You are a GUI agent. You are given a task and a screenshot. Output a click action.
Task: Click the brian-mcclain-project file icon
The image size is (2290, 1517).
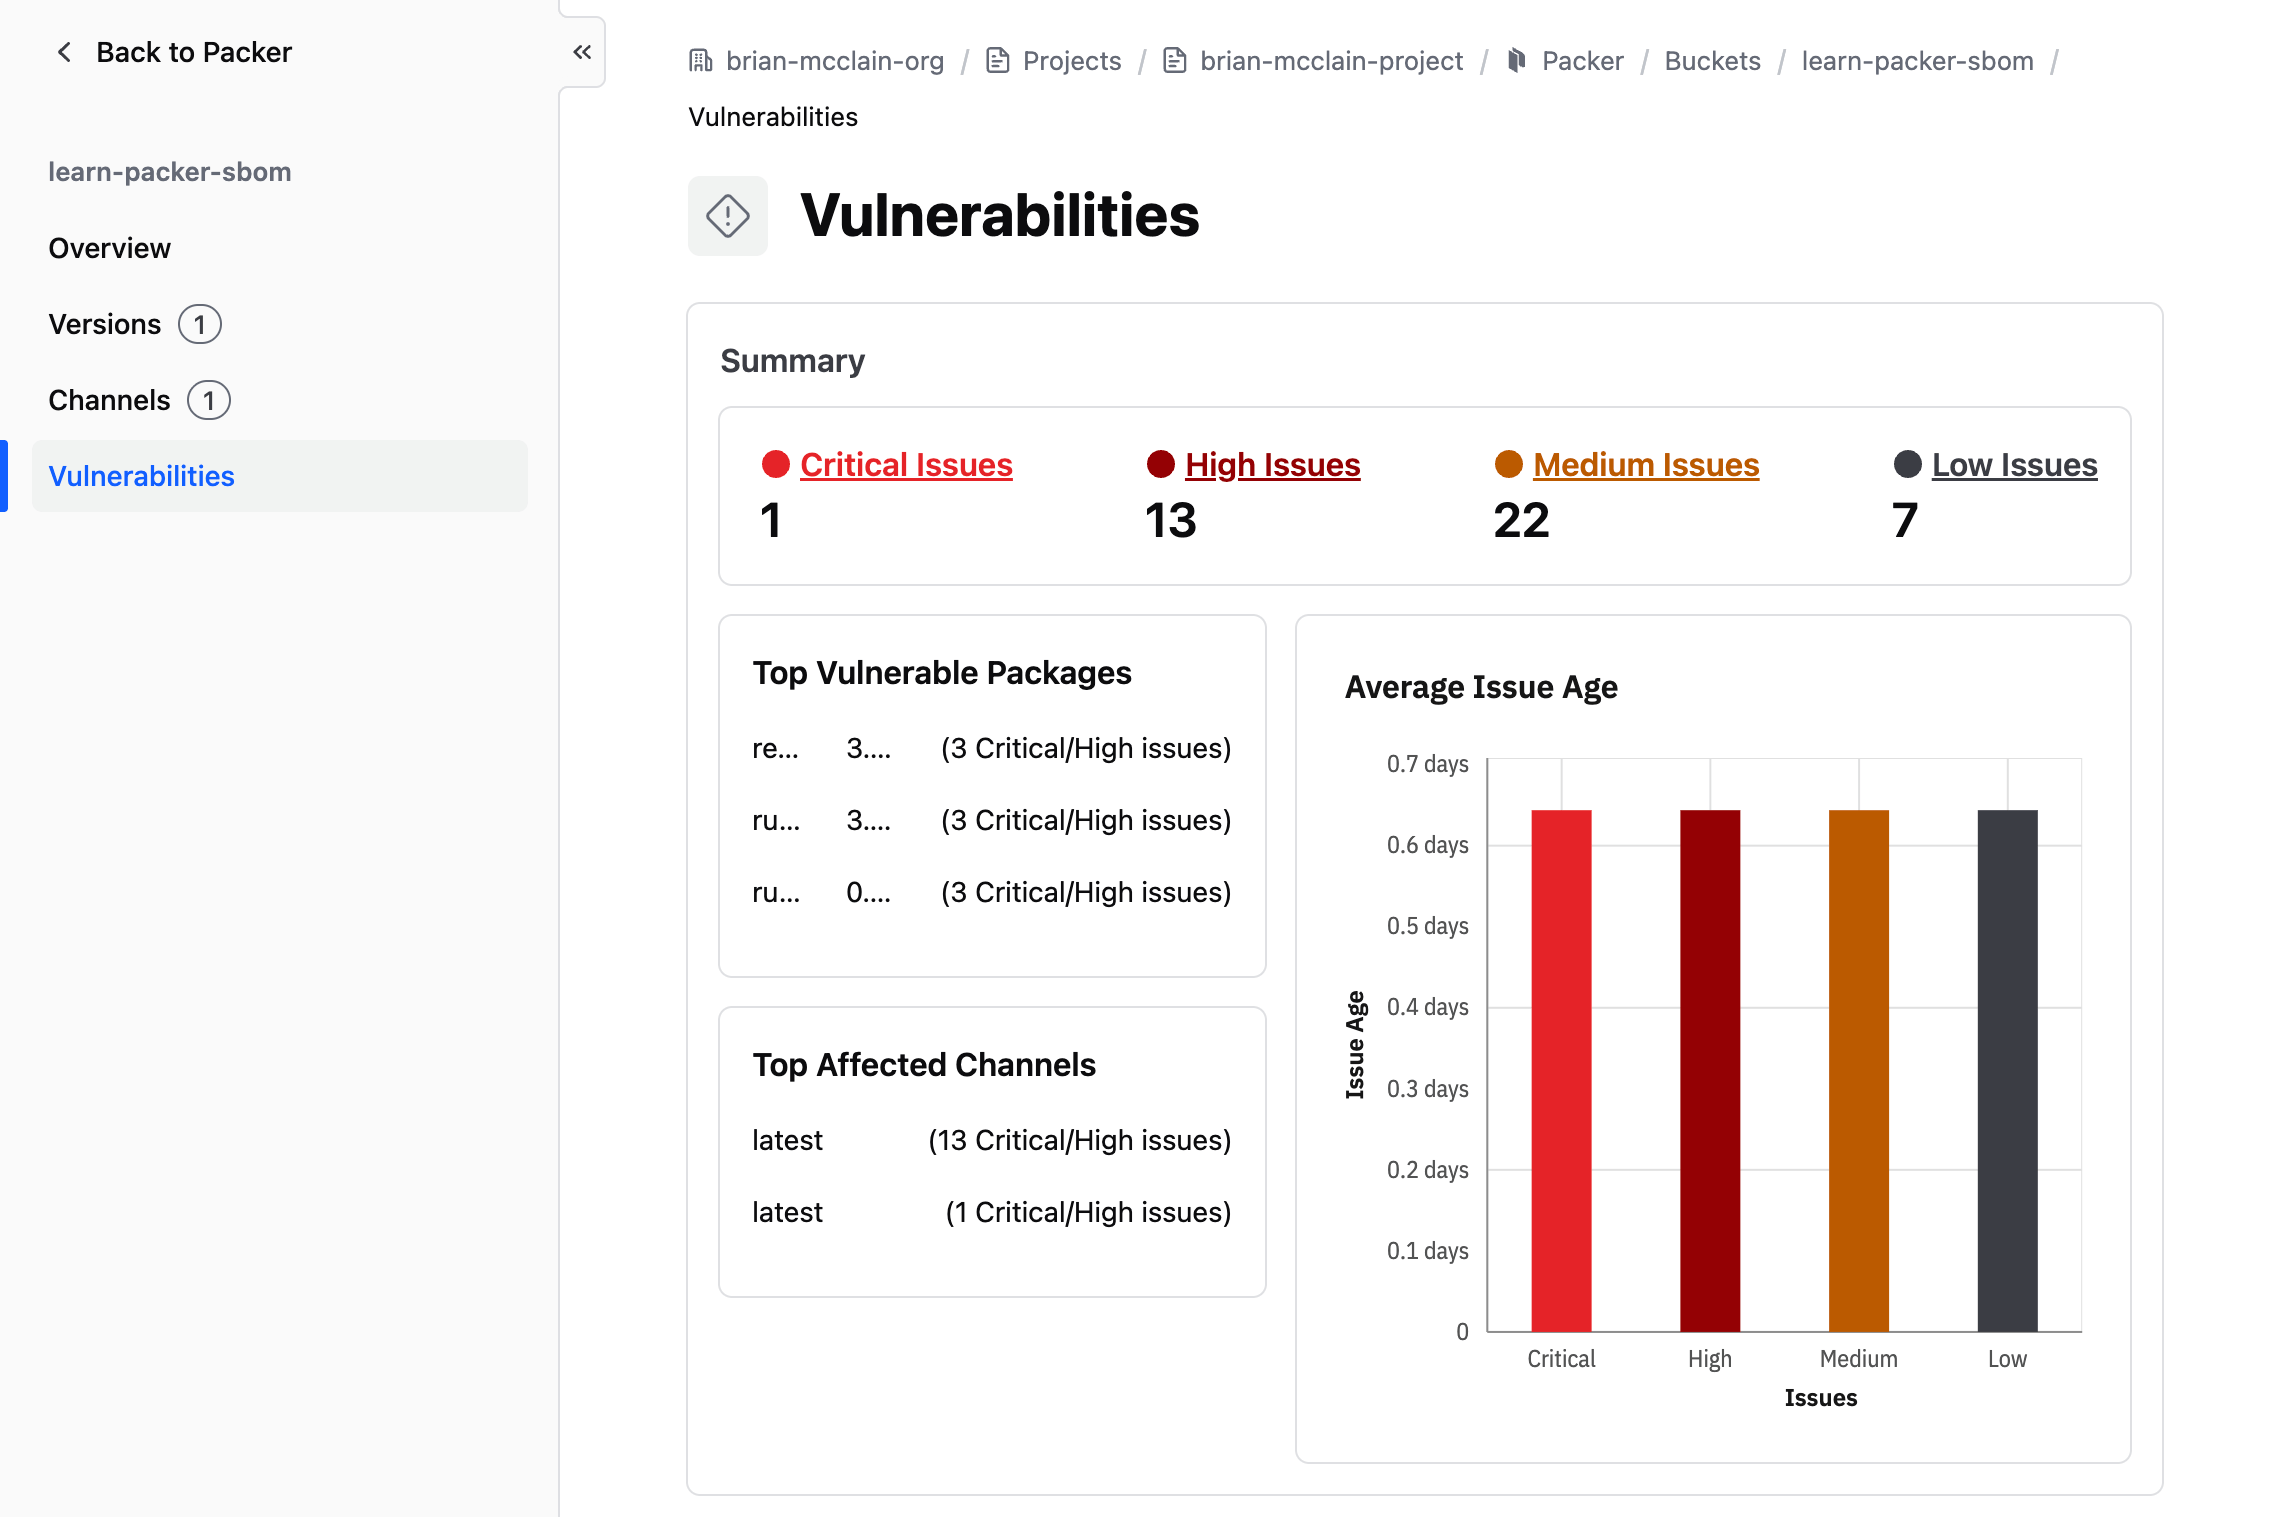coord(1175,61)
